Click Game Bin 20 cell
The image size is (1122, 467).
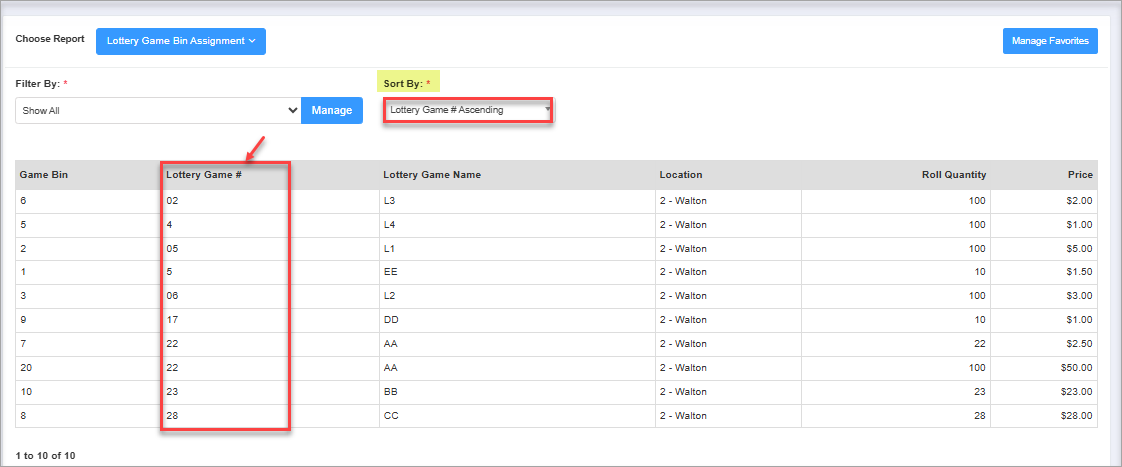pyautogui.click(x=26, y=368)
